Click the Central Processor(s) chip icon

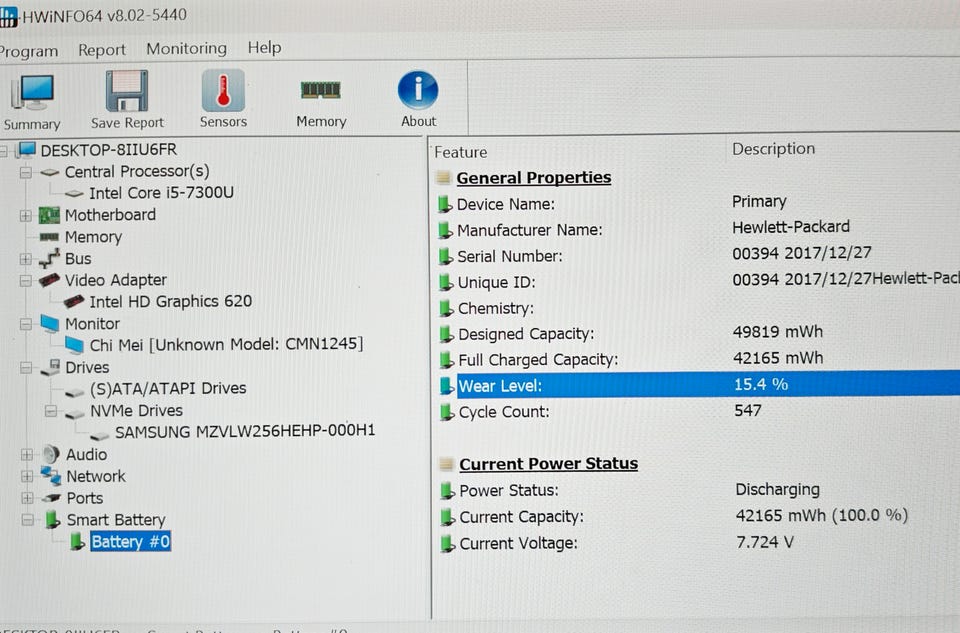click(x=50, y=173)
